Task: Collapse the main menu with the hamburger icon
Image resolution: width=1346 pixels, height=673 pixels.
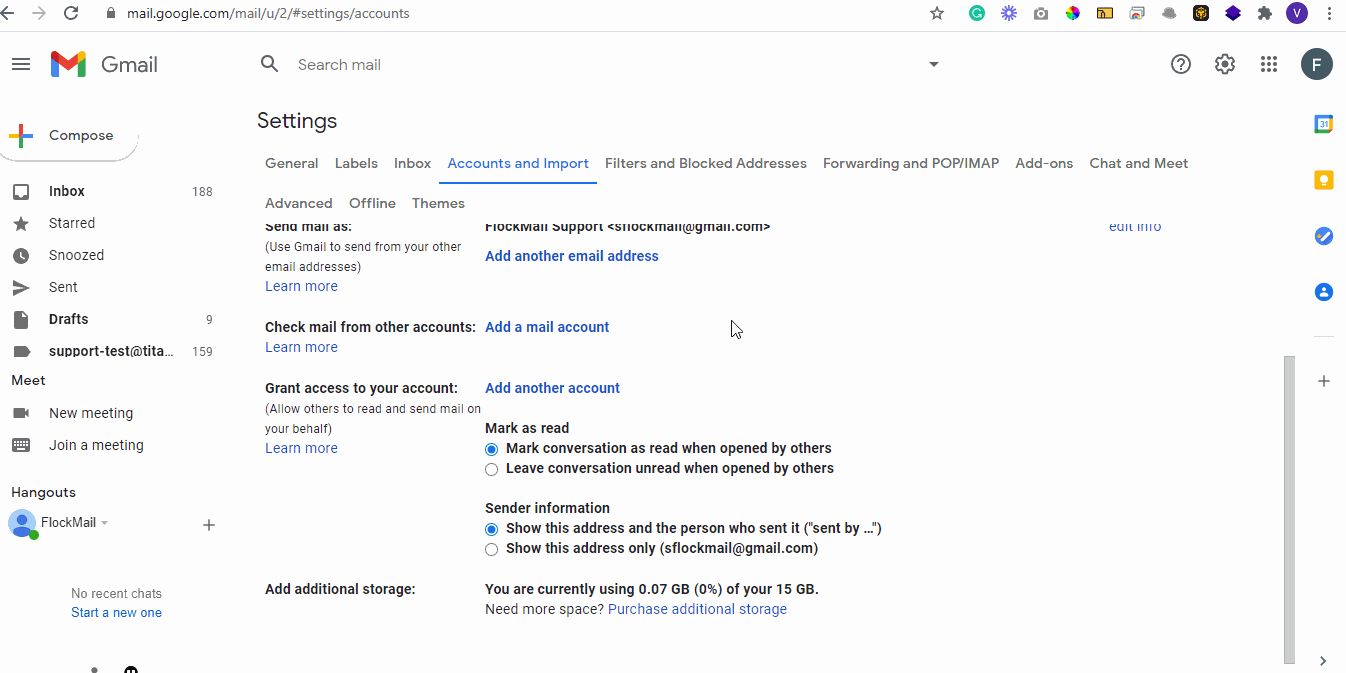Action: 20,64
